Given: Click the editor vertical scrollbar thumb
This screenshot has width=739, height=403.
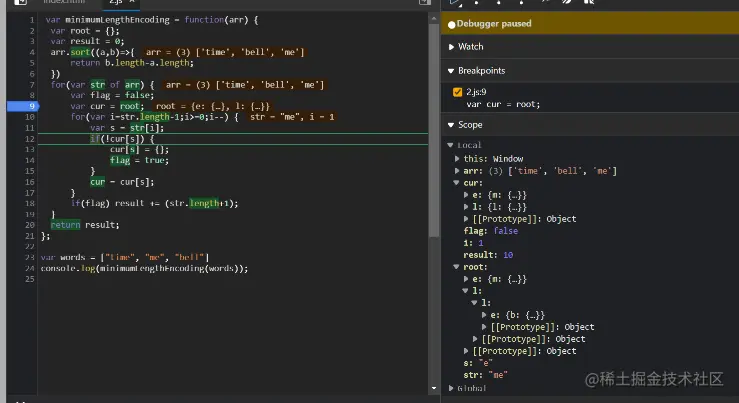Looking at the screenshot, I should tap(434, 130).
